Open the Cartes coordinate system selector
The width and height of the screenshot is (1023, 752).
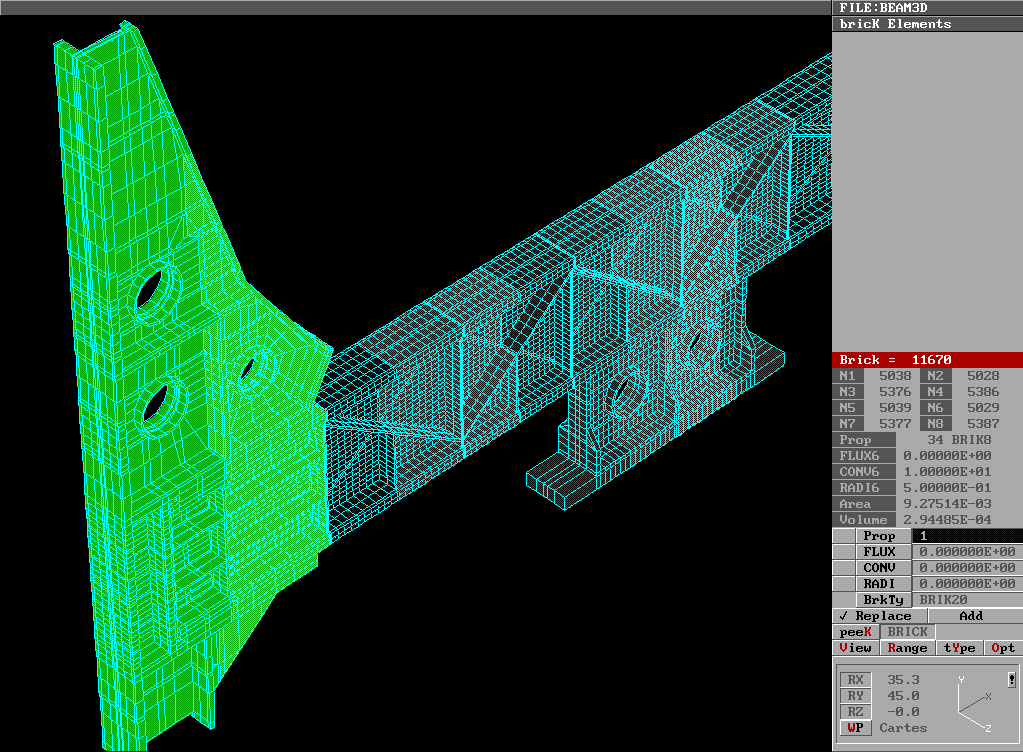tap(903, 728)
